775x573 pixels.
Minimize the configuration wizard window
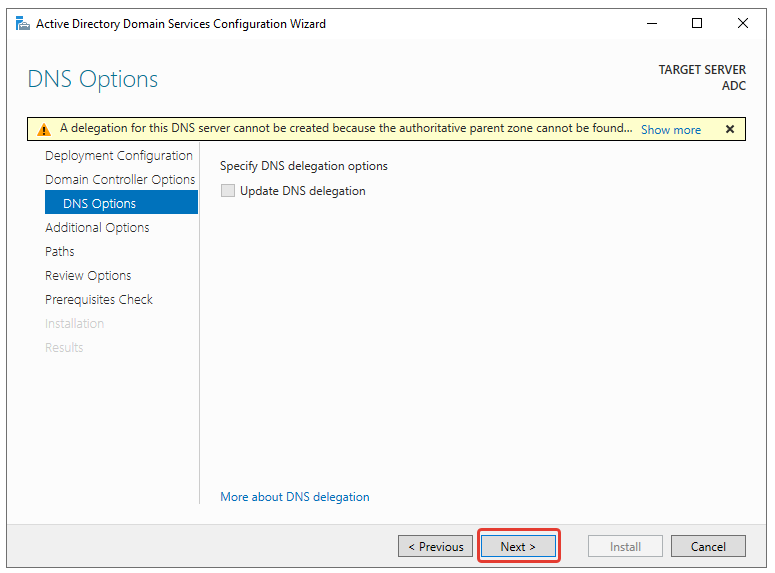(x=650, y=23)
